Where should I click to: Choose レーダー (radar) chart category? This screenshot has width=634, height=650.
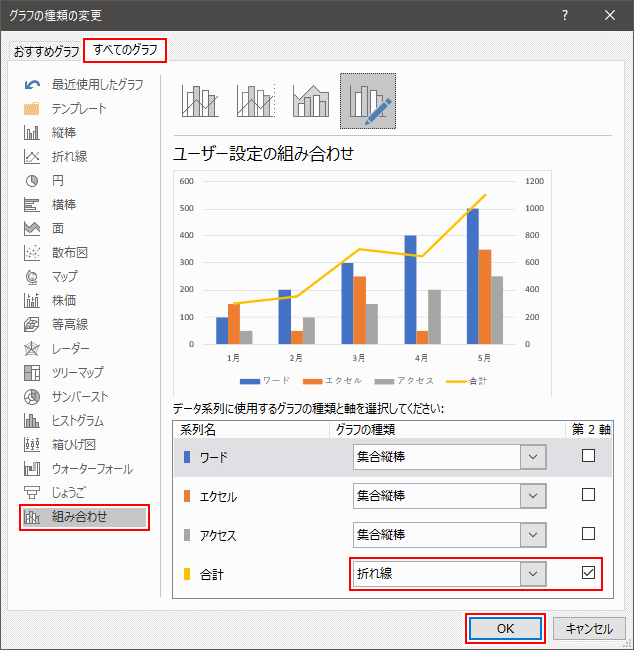[70, 349]
